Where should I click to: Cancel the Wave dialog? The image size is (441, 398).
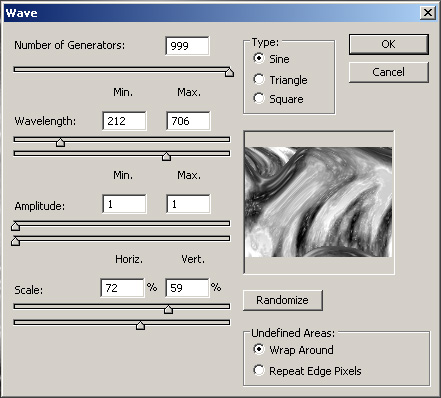[389, 72]
